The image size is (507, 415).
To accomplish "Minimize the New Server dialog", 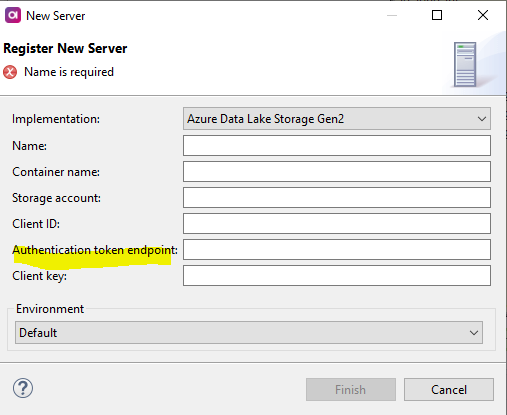I will (392, 15).
